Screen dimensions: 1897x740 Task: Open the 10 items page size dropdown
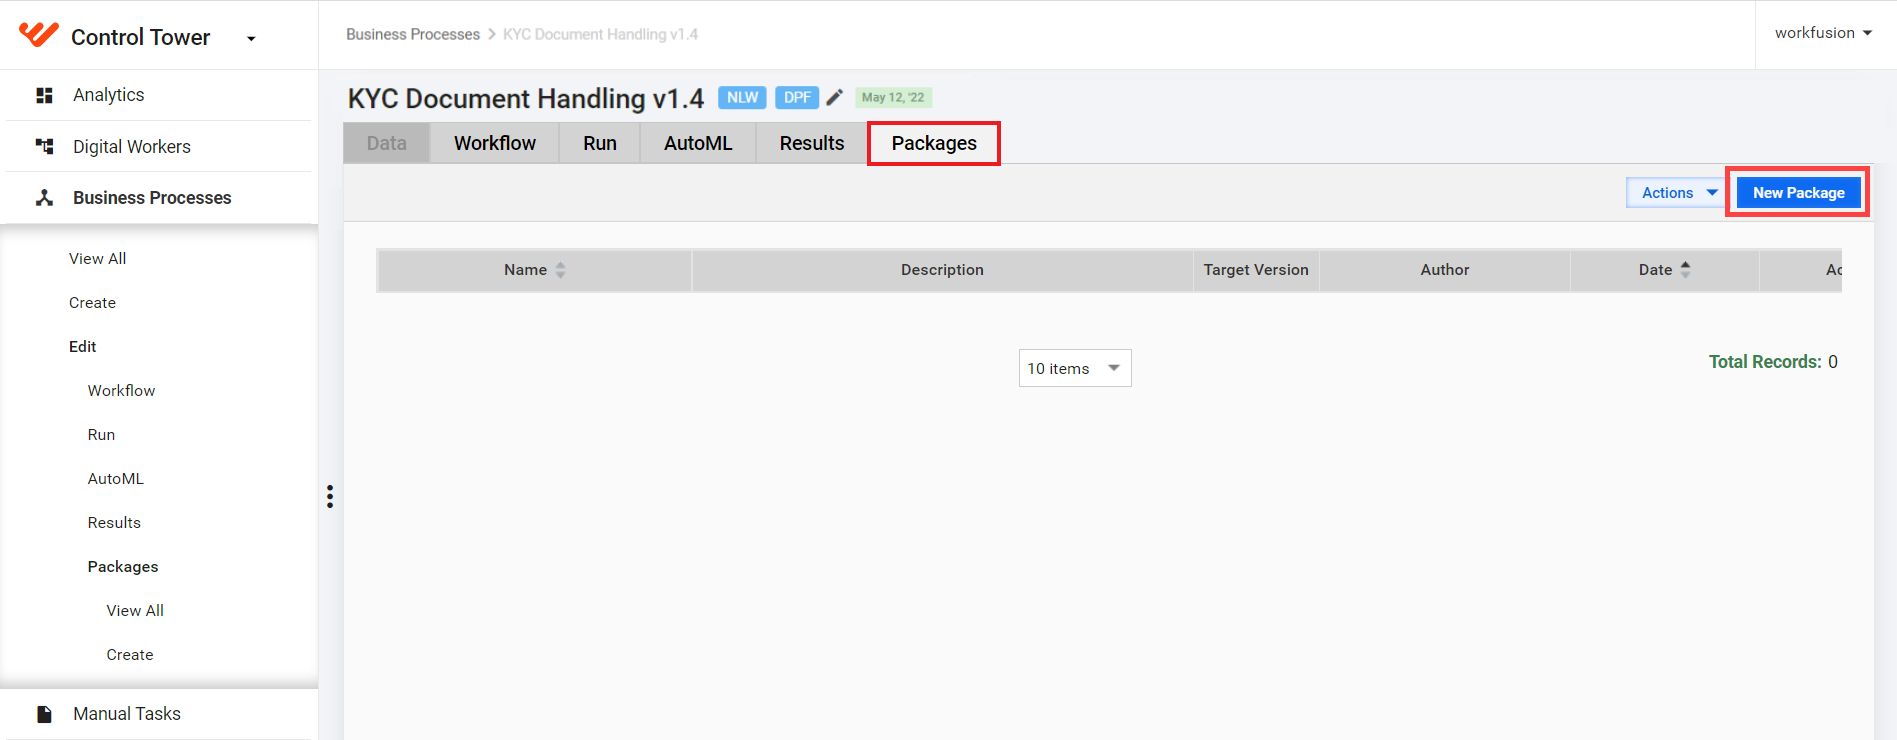pyautogui.click(x=1075, y=368)
